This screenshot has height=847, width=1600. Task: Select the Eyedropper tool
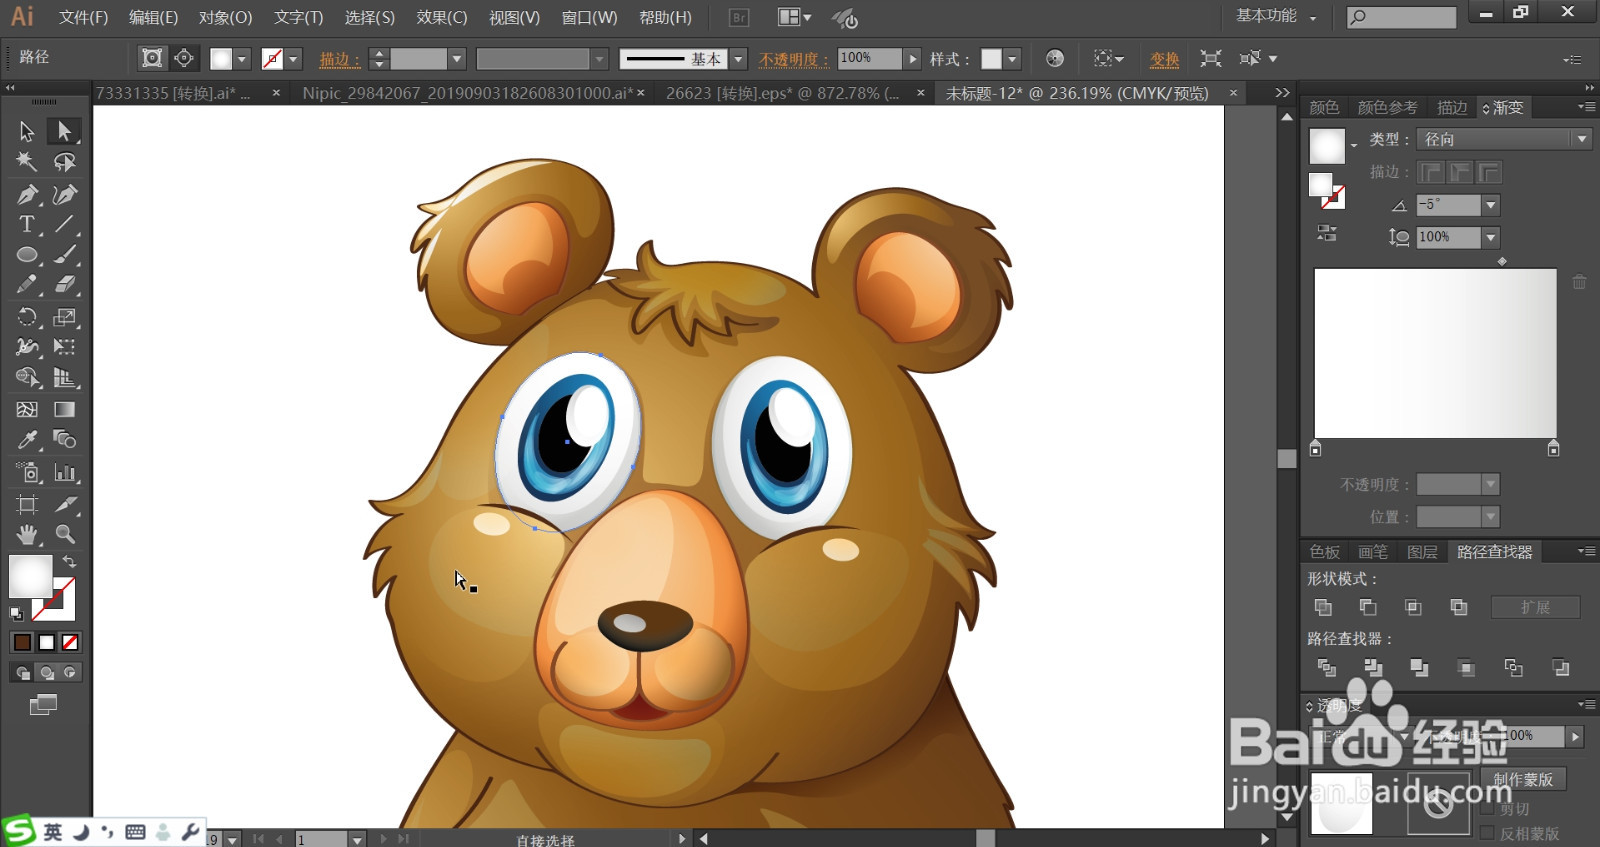(27, 440)
